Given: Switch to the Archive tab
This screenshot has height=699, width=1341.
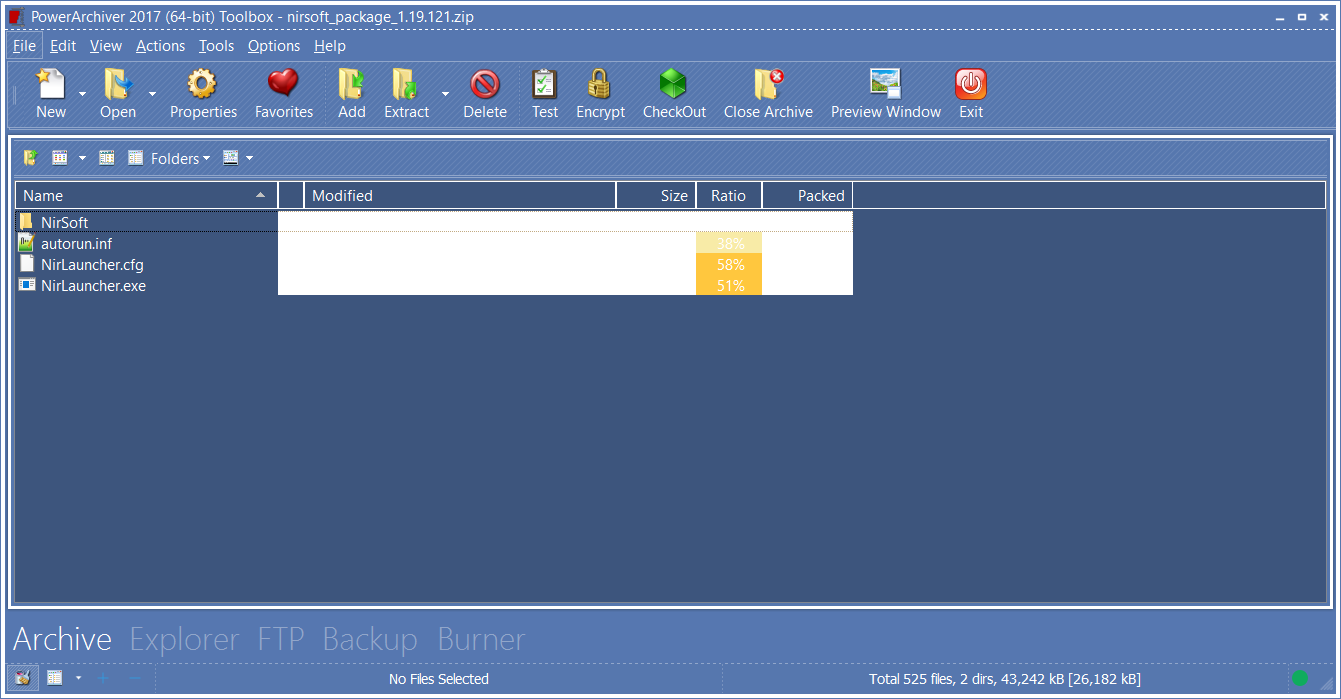Looking at the screenshot, I should pyautogui.click(x=63, y=639).
